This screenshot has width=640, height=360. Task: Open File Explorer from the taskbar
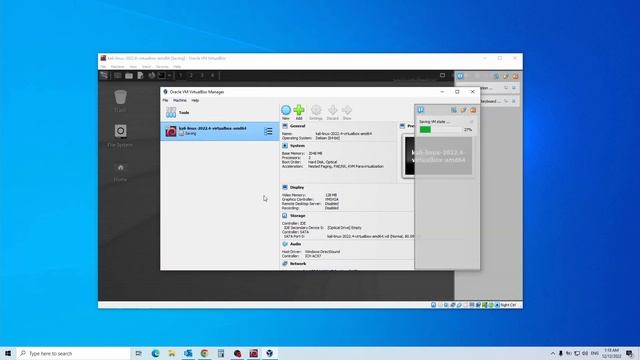[x=172, y=353]
